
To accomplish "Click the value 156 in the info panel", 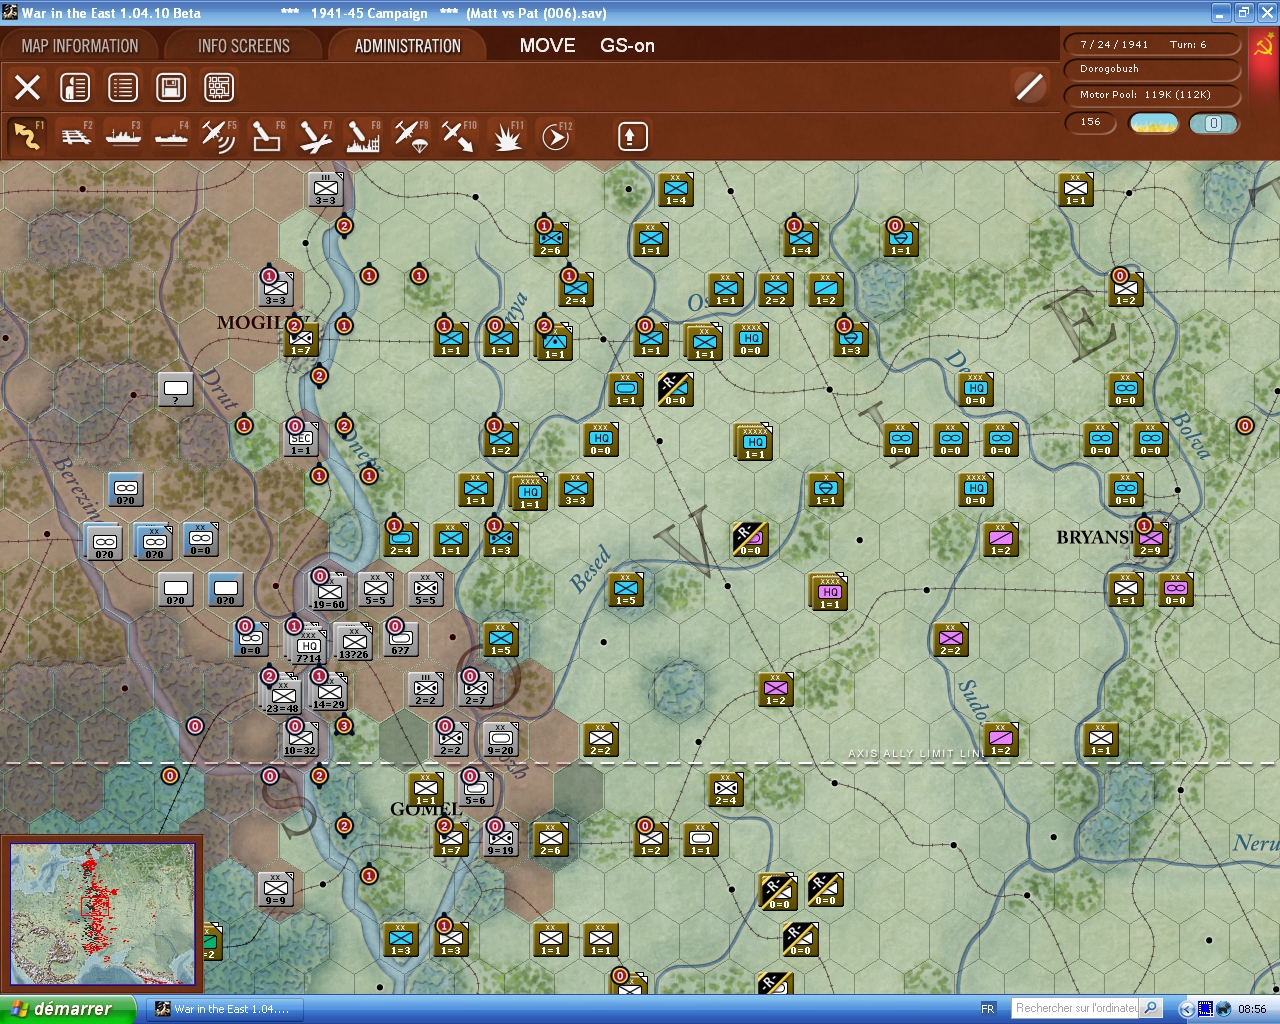I will (1091, 122).
